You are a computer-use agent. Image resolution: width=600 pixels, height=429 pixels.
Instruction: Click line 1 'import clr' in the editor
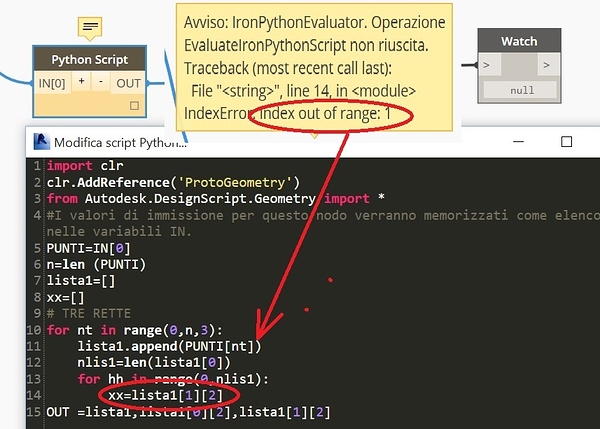(85, 166)
